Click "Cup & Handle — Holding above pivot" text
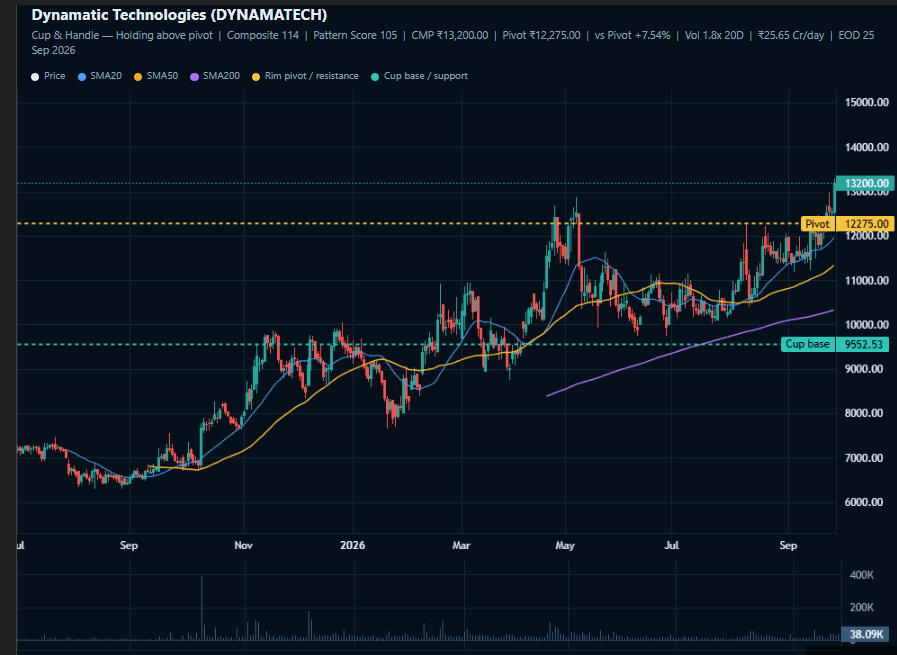The height and width of the screenshot is (655, 897). (x=122, y=35)
